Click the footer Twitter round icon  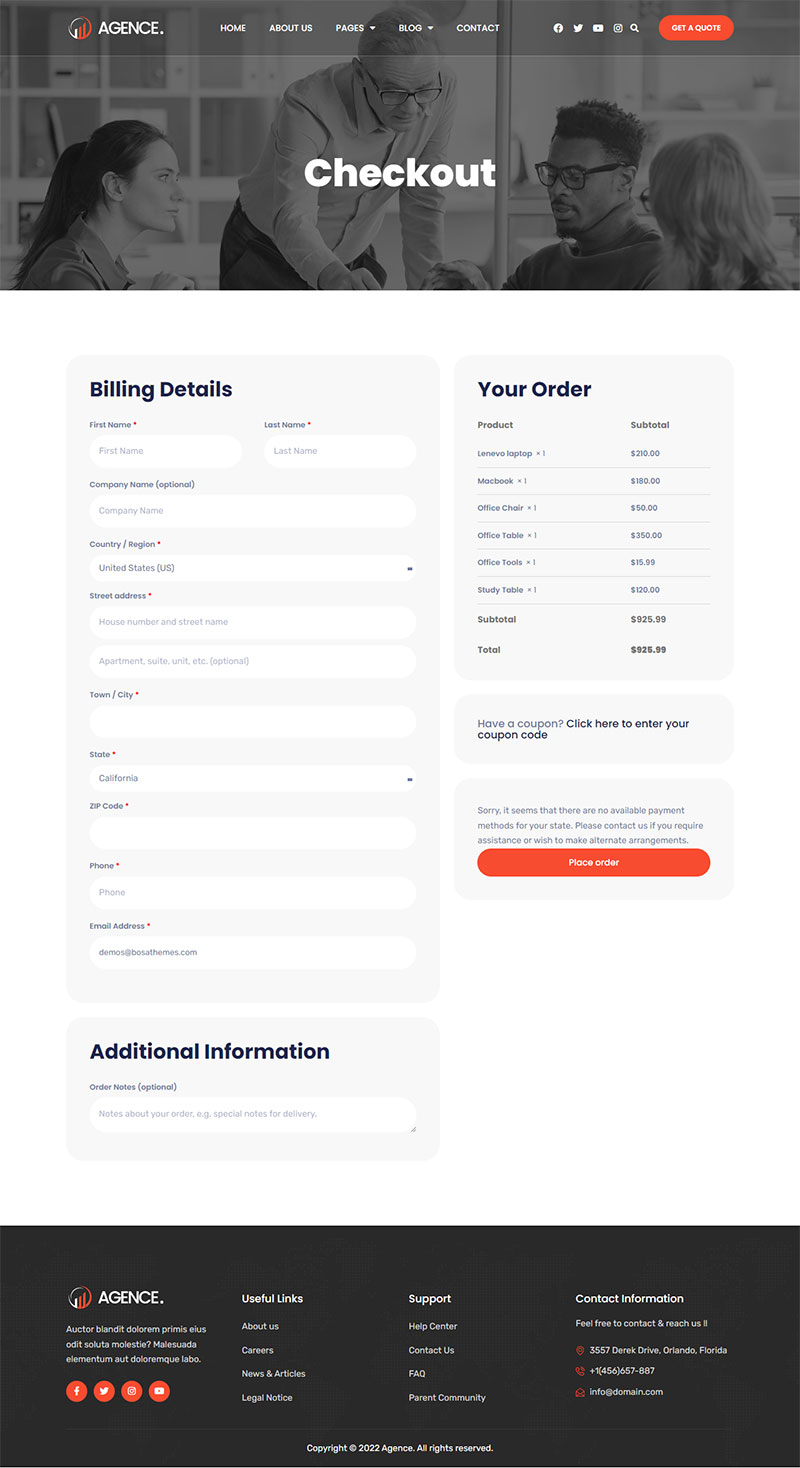[104, 1391]
